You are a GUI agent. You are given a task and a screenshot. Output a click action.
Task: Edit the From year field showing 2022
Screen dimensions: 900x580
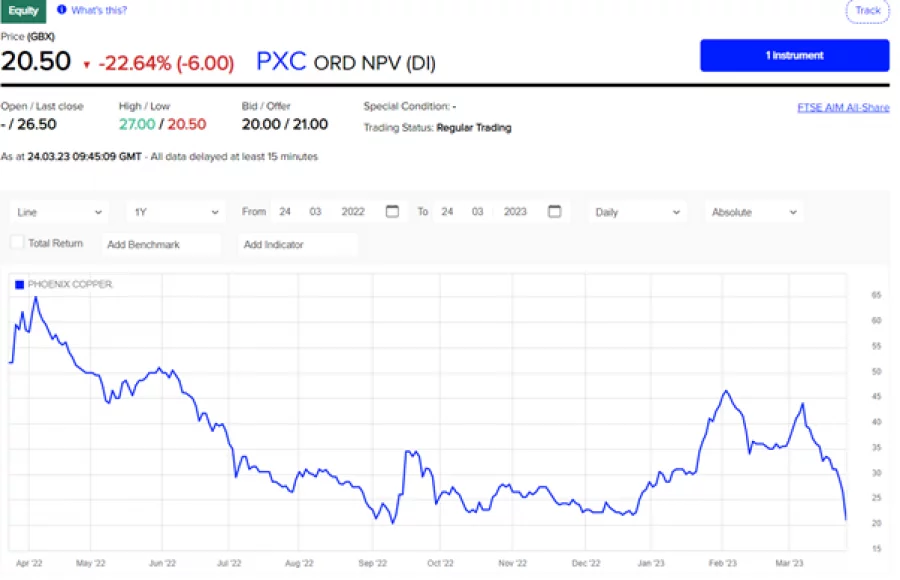pos(354,211)
